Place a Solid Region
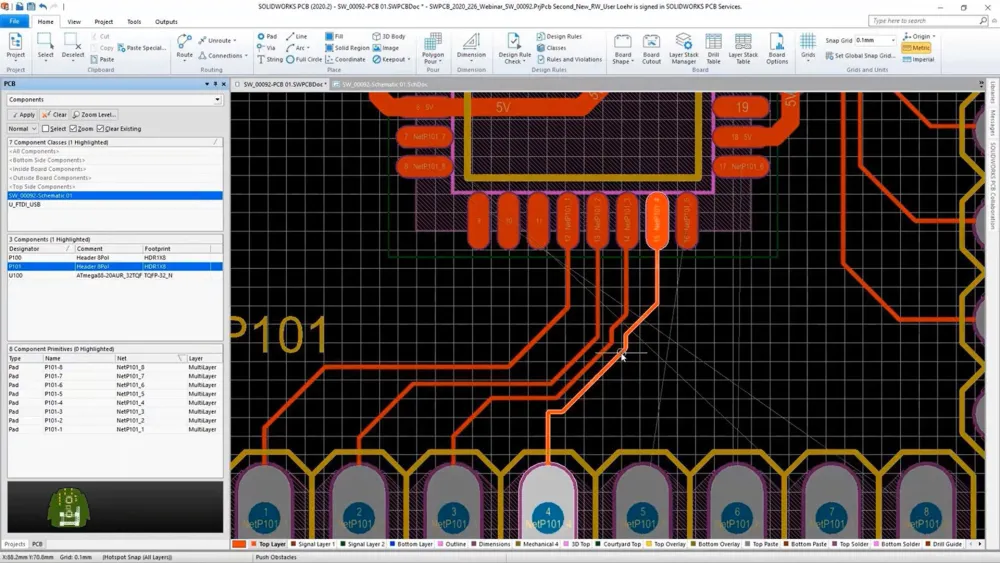 (347, 48)
